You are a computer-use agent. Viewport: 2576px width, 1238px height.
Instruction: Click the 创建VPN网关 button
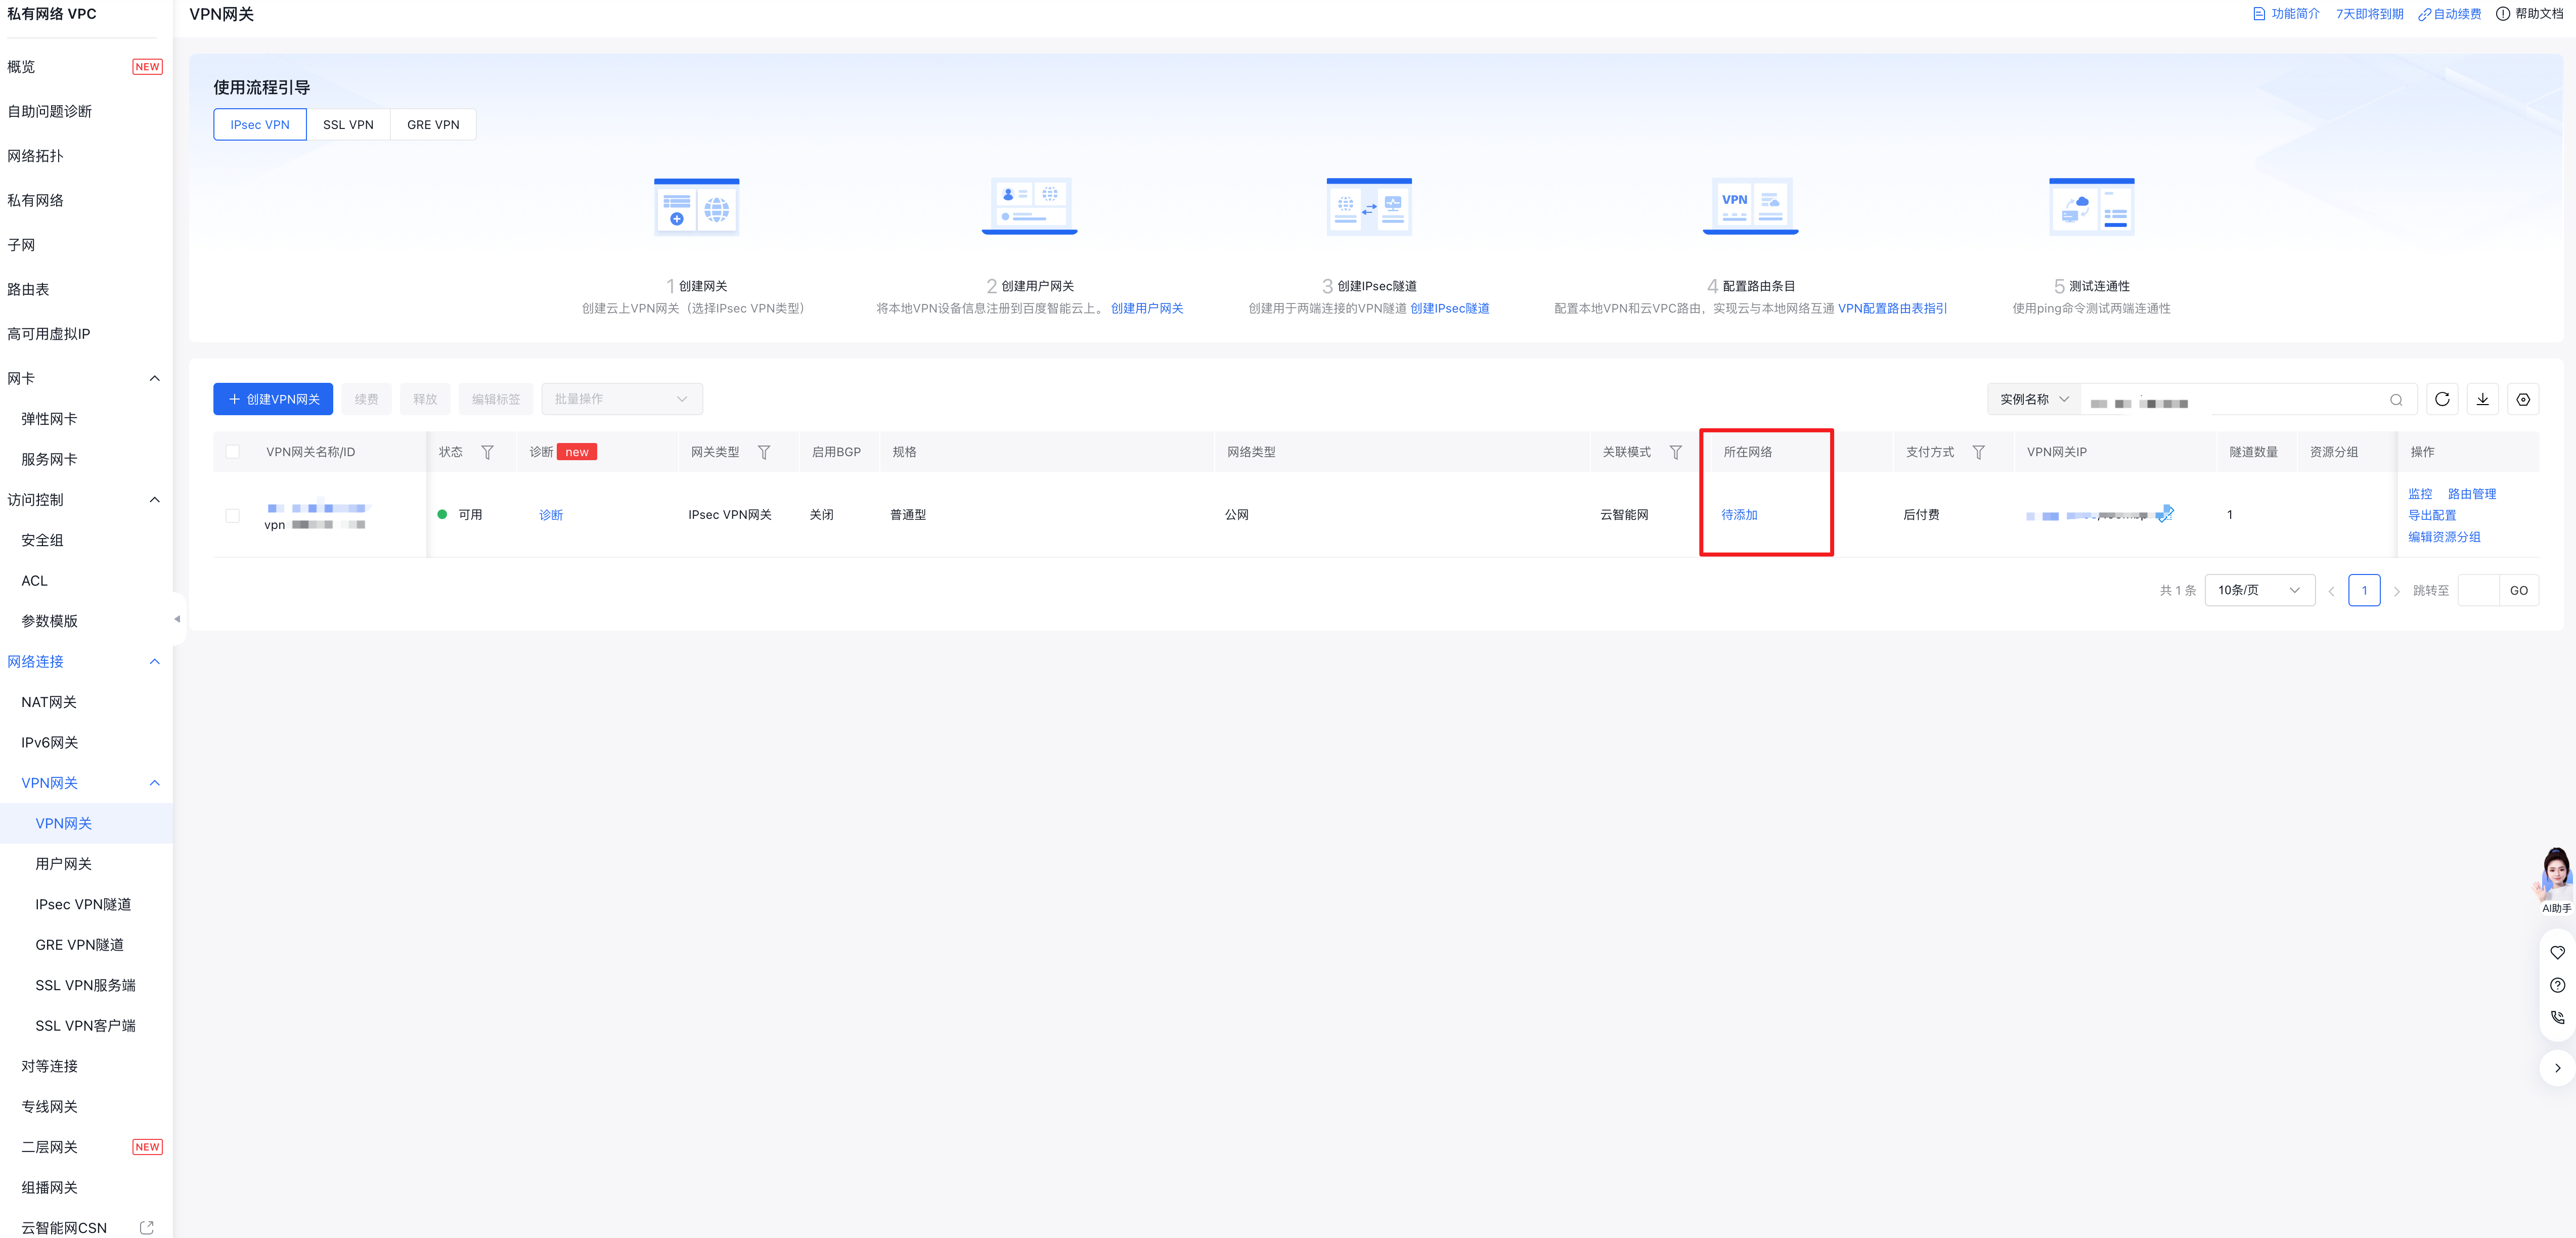click(273, 399)
